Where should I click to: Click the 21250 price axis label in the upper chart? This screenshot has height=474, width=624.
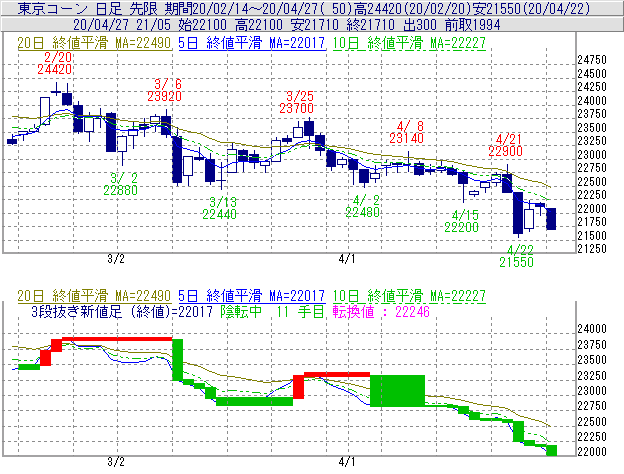point(592,249)
